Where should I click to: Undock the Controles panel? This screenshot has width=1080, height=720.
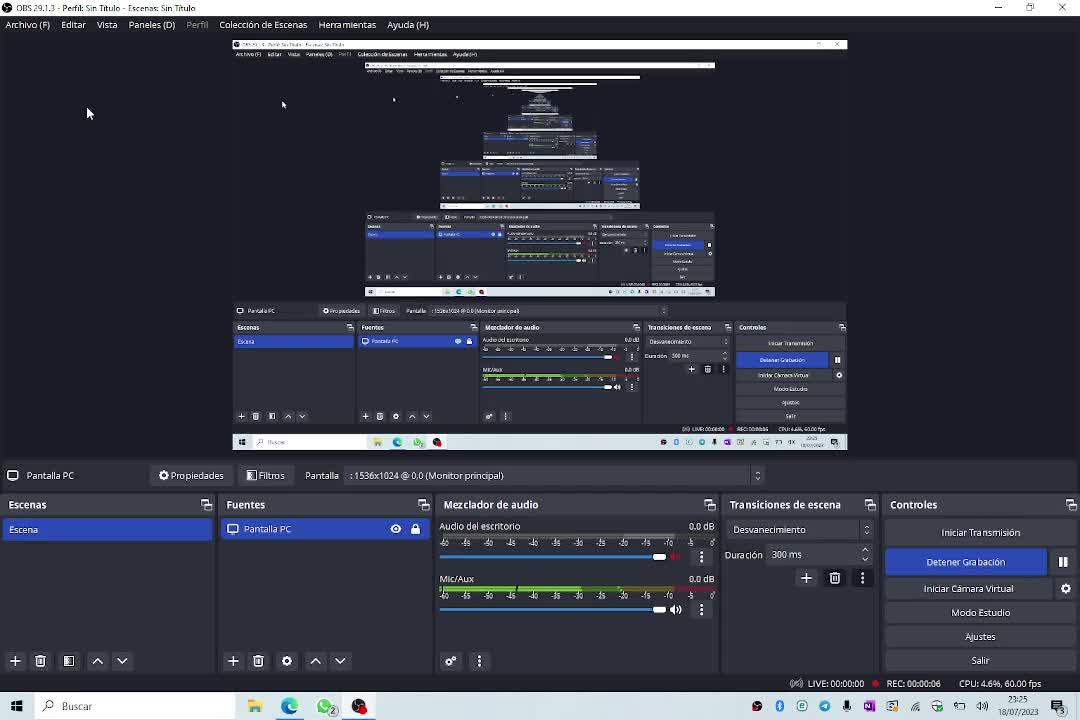[1071, 505]
